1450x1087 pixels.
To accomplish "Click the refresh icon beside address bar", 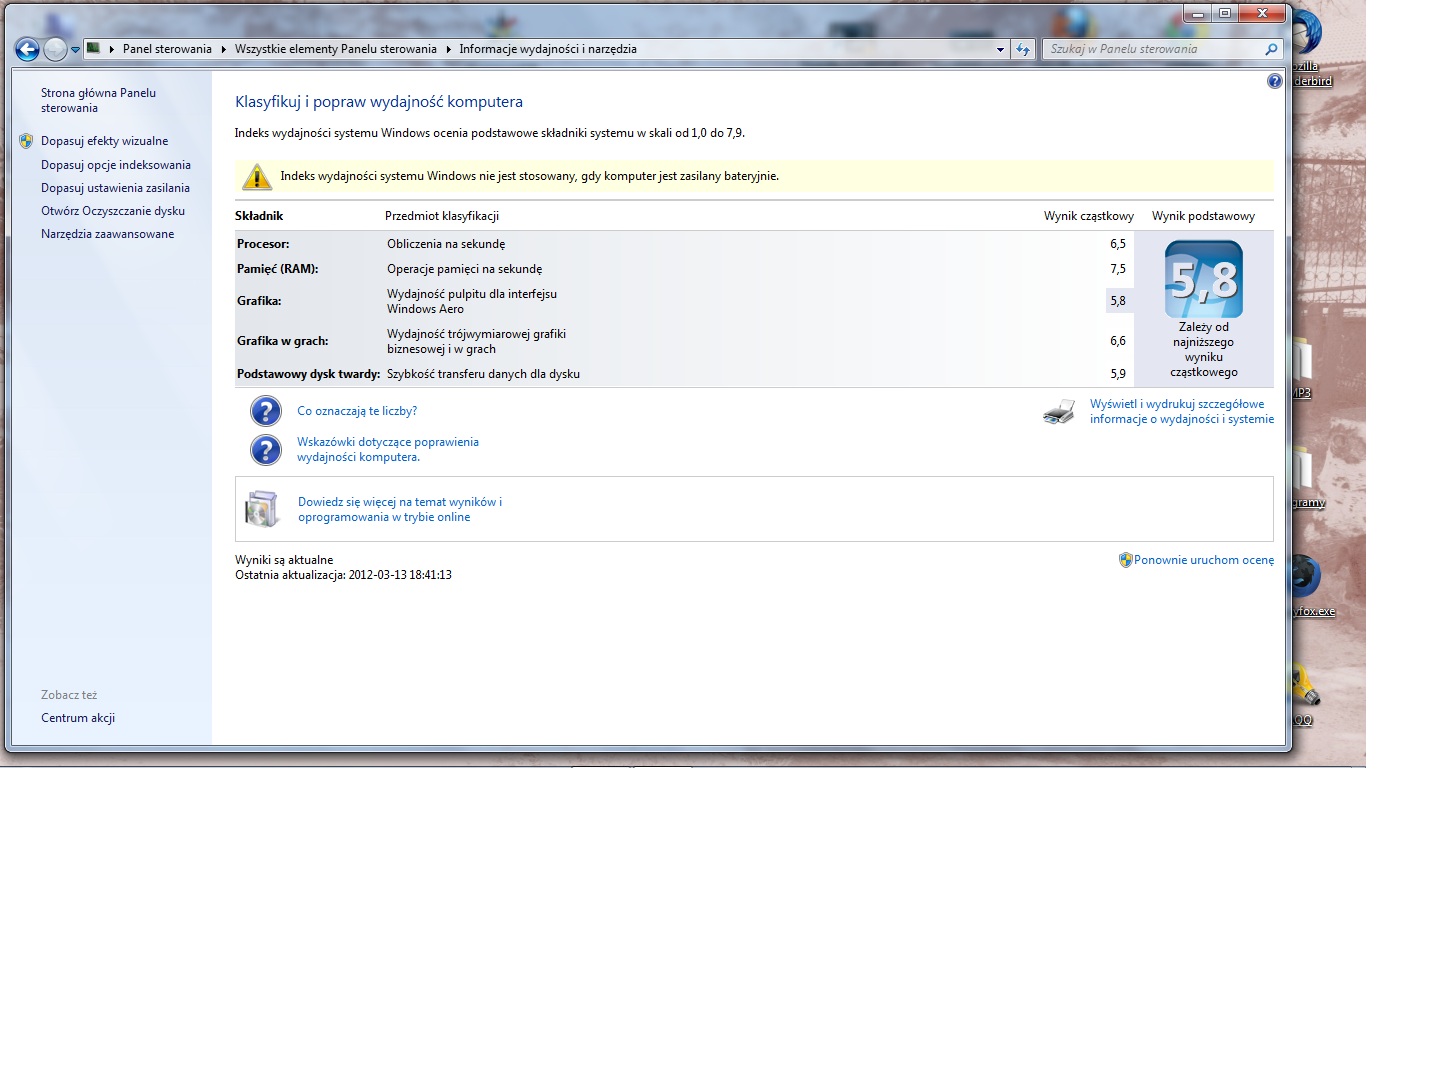I will [1022, 49].
